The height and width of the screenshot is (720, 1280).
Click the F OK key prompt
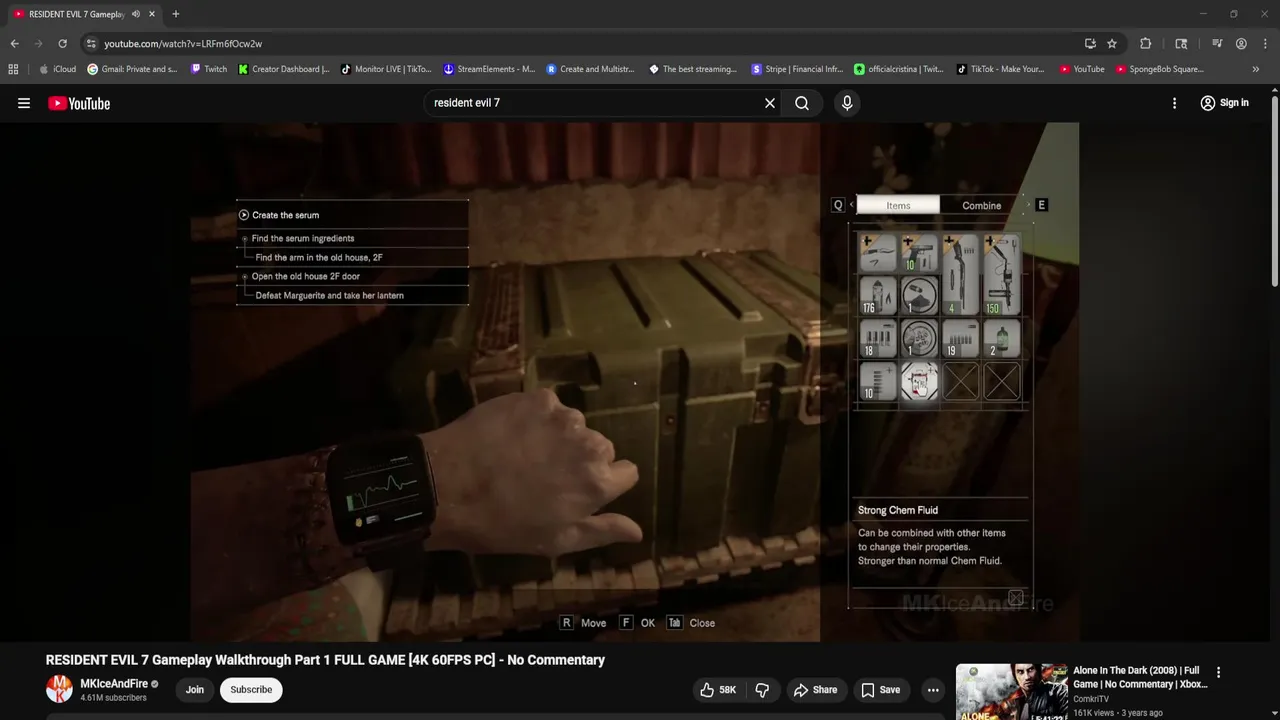(637, 623)
